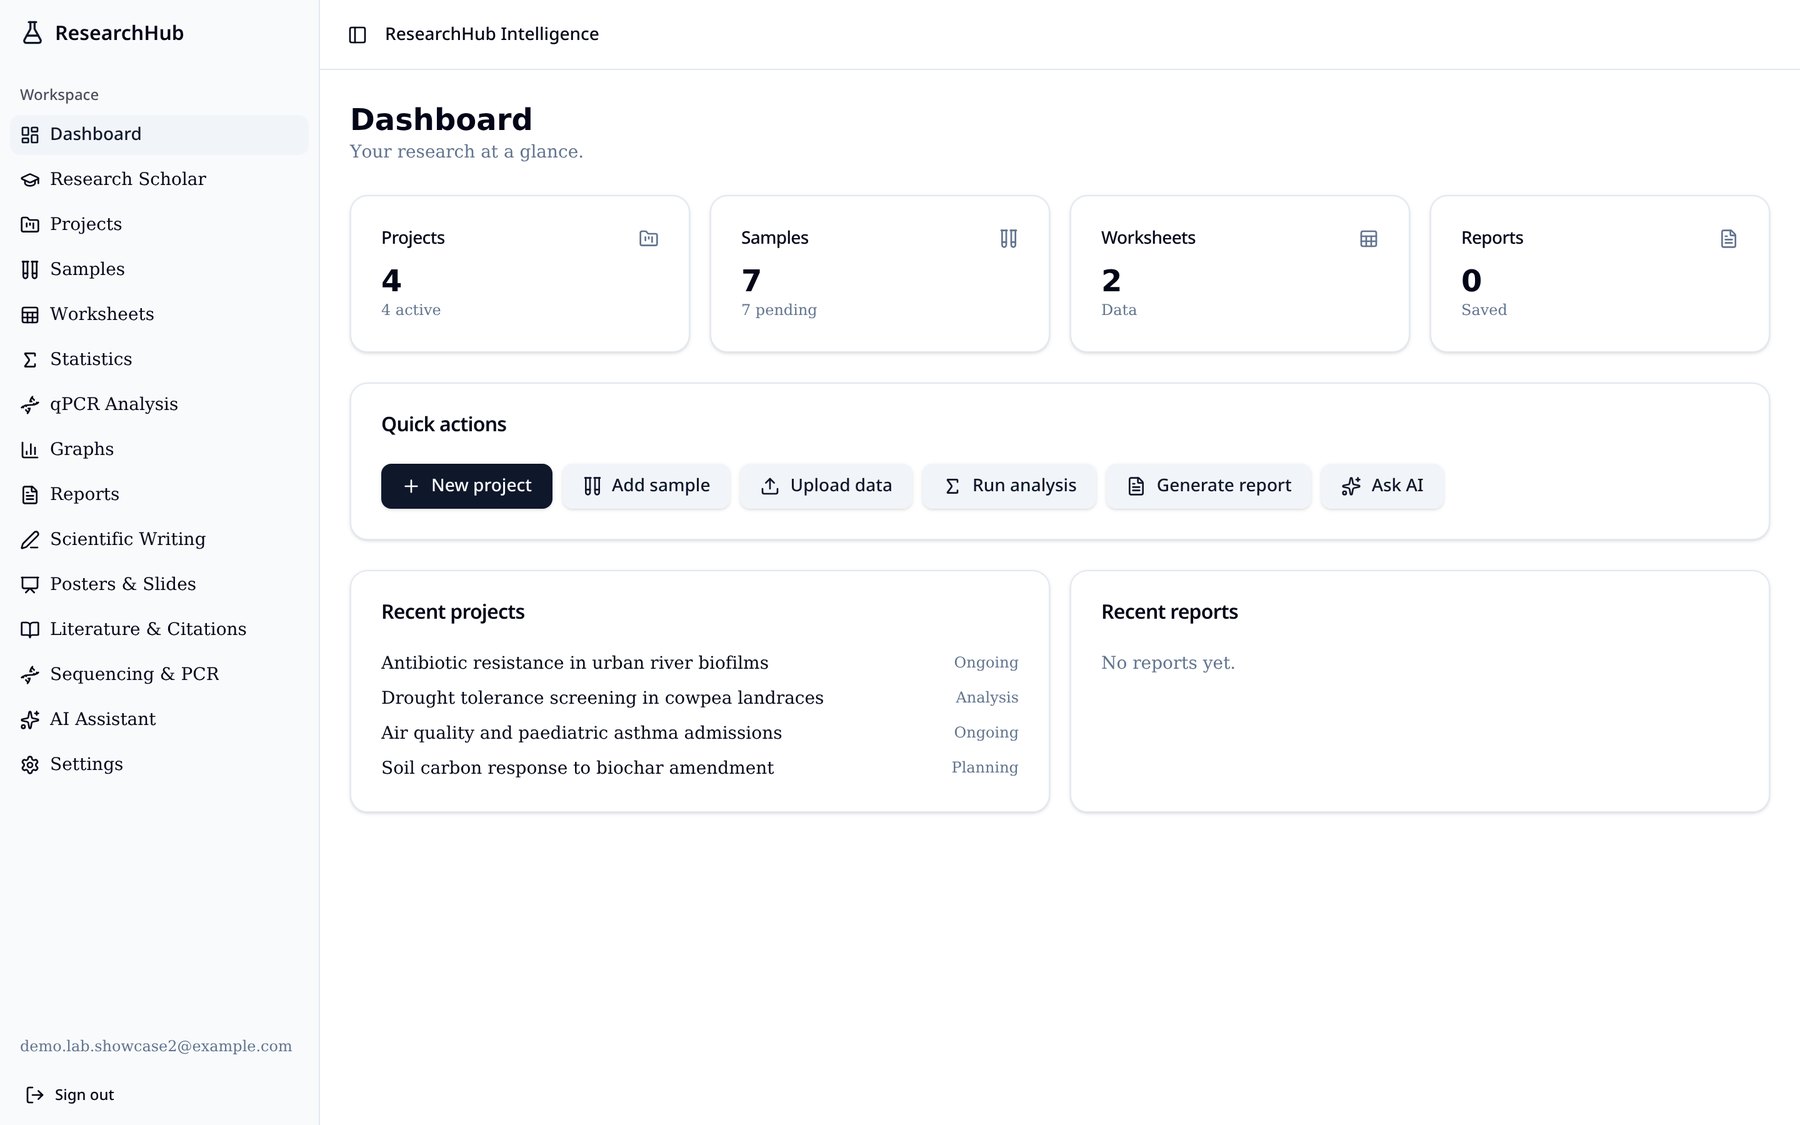Click the Projects folder icon in sidebar
Image resolution: width=1800 pixels, height=1125 pixels.
click(x=30, y=225)
